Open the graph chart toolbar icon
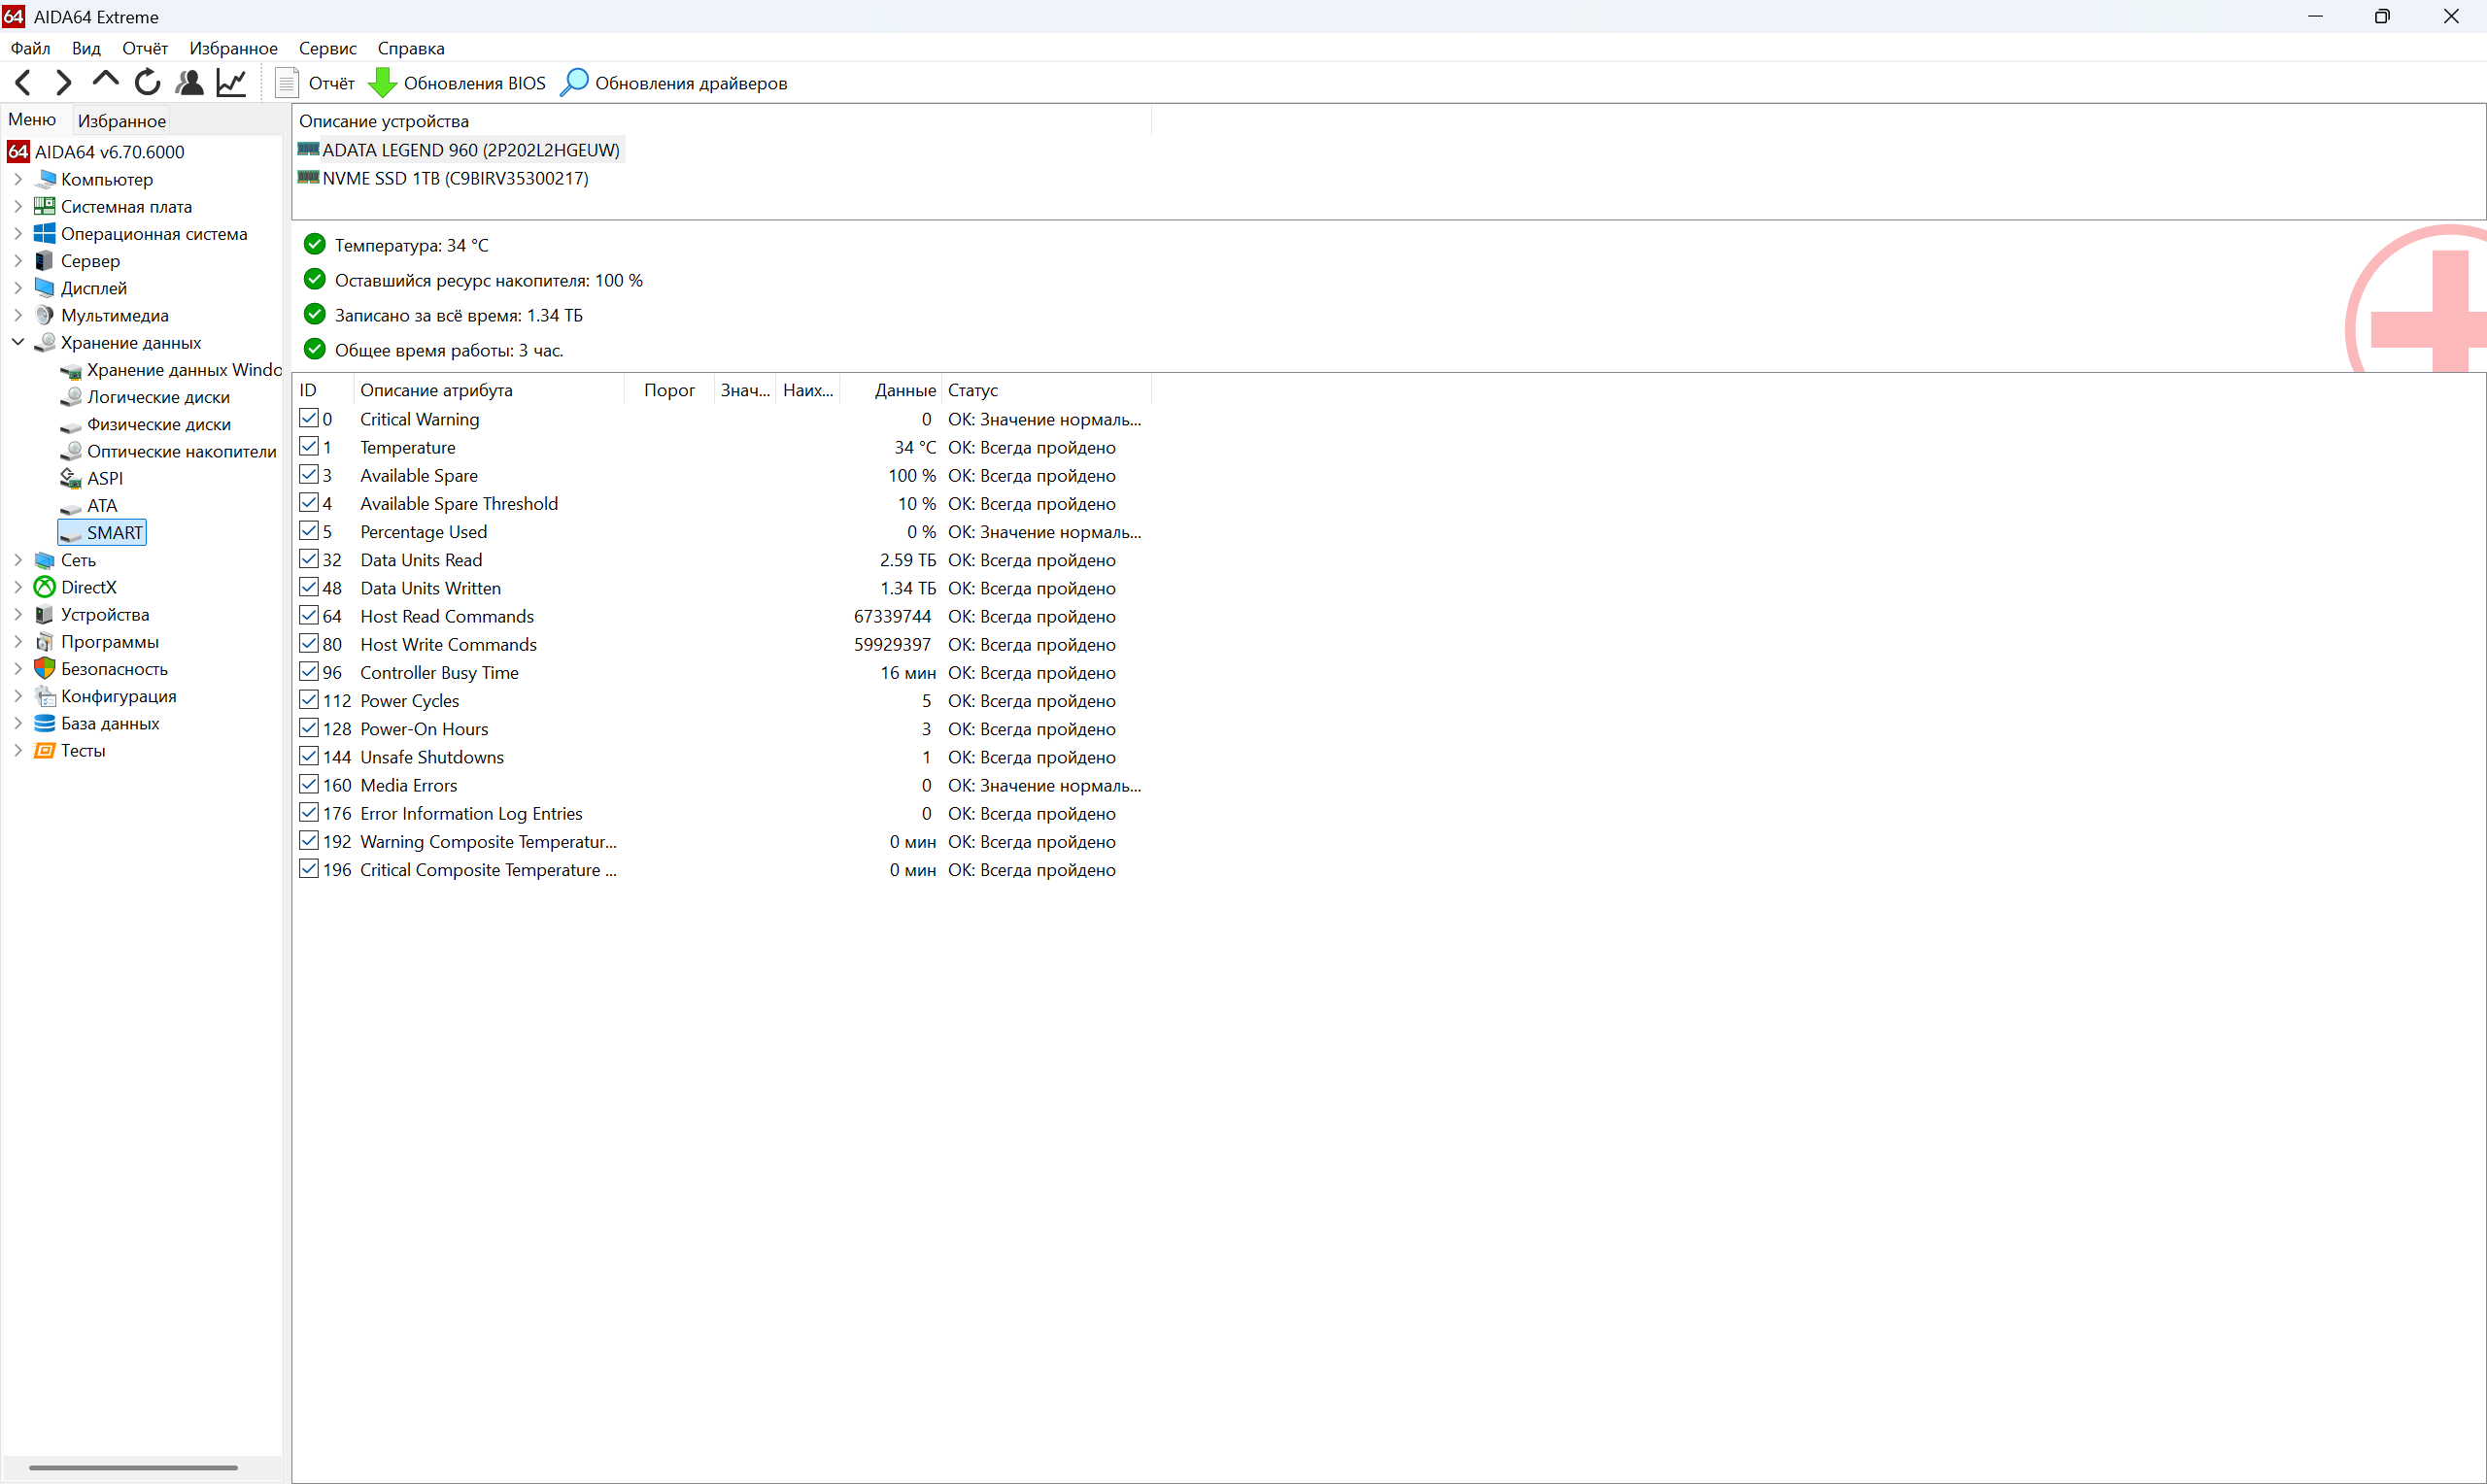Image resolution: width=2487 pixels, height=1484 pixels. click(231, 82)
